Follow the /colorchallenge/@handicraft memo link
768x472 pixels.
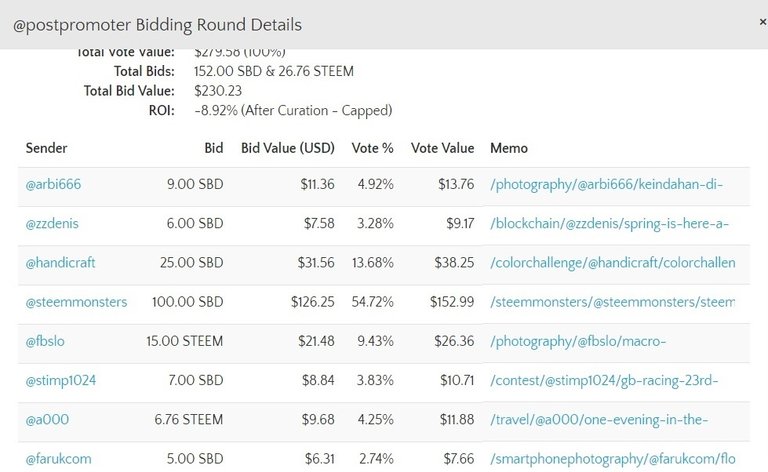click(612, 263)
